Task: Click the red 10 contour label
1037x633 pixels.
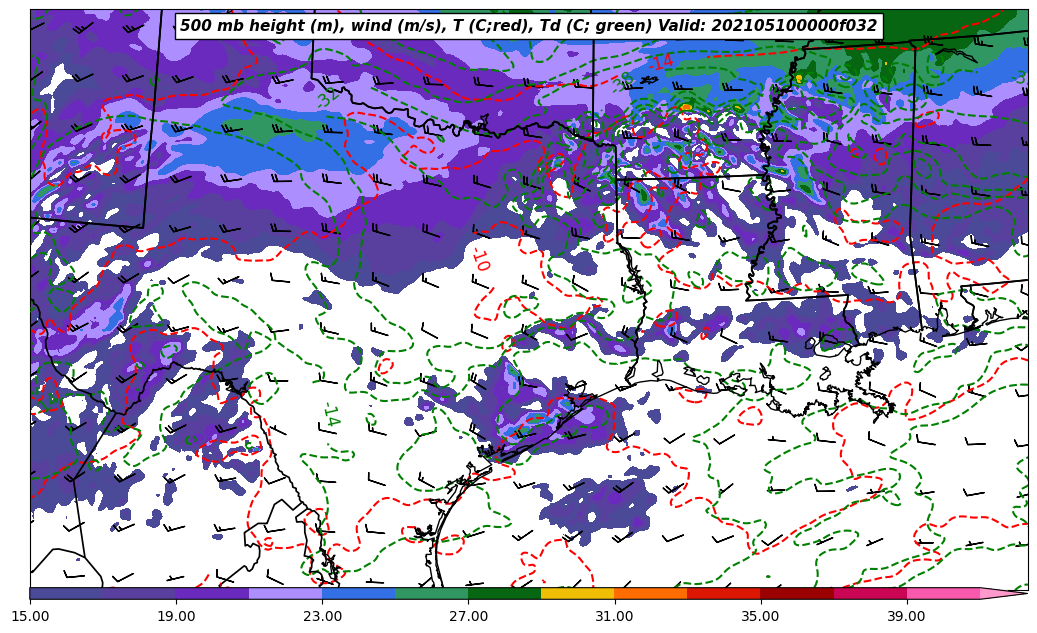Action: (x=481, y=261)
